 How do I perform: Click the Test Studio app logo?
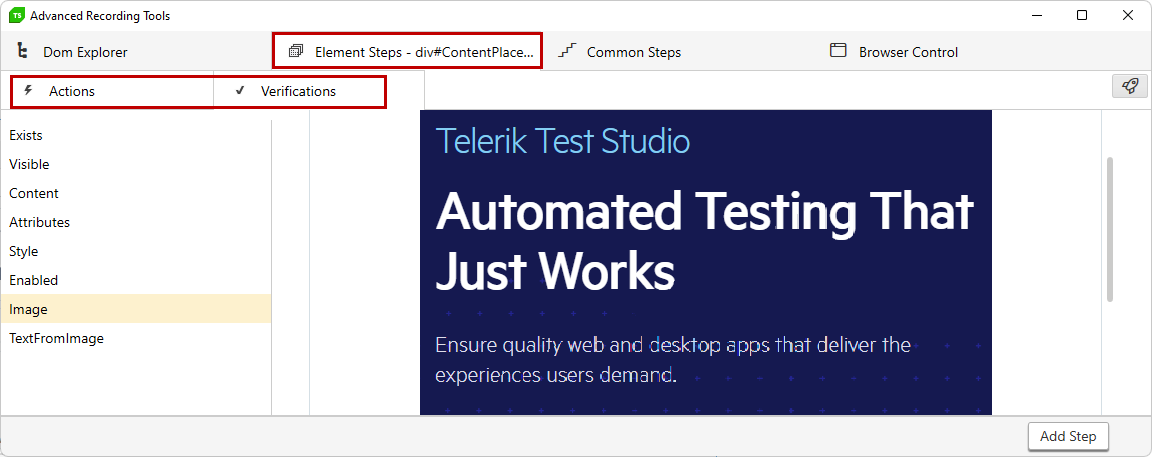16,15
